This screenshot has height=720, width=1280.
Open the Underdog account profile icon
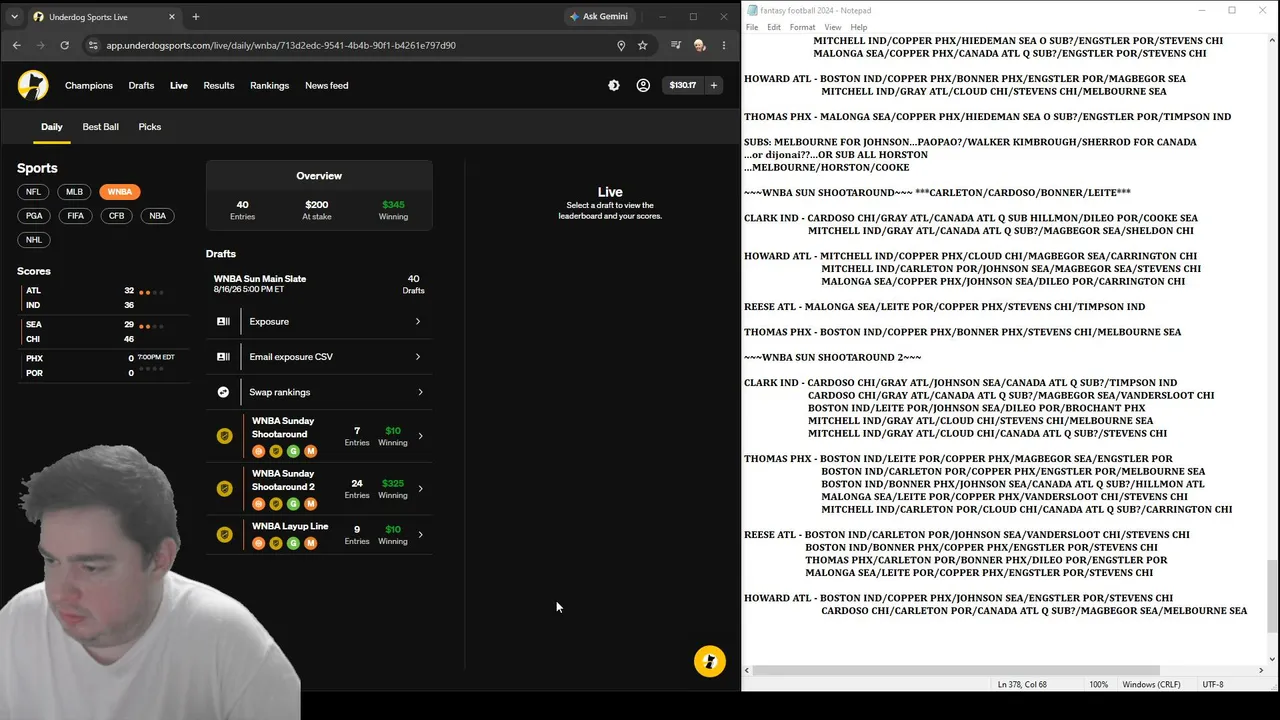coord(643,85)
